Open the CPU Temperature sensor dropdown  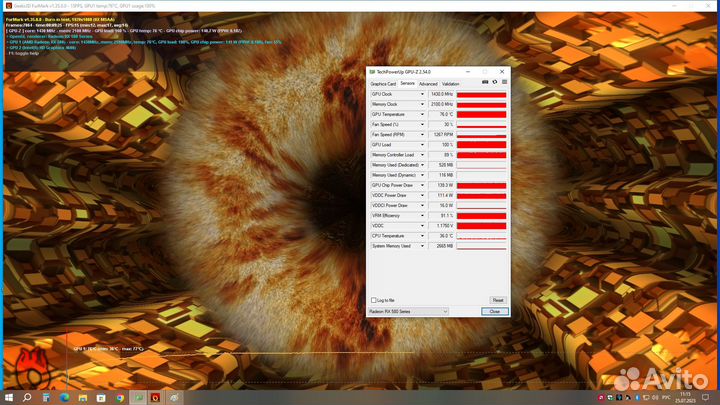click(422, 236)
